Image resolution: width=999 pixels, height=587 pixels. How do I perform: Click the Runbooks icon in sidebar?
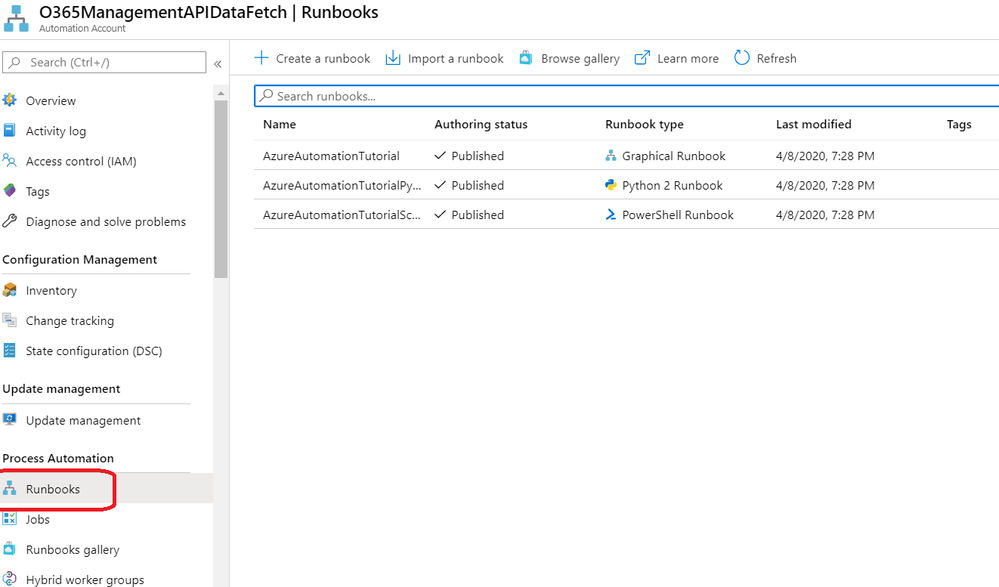(10, 489)
